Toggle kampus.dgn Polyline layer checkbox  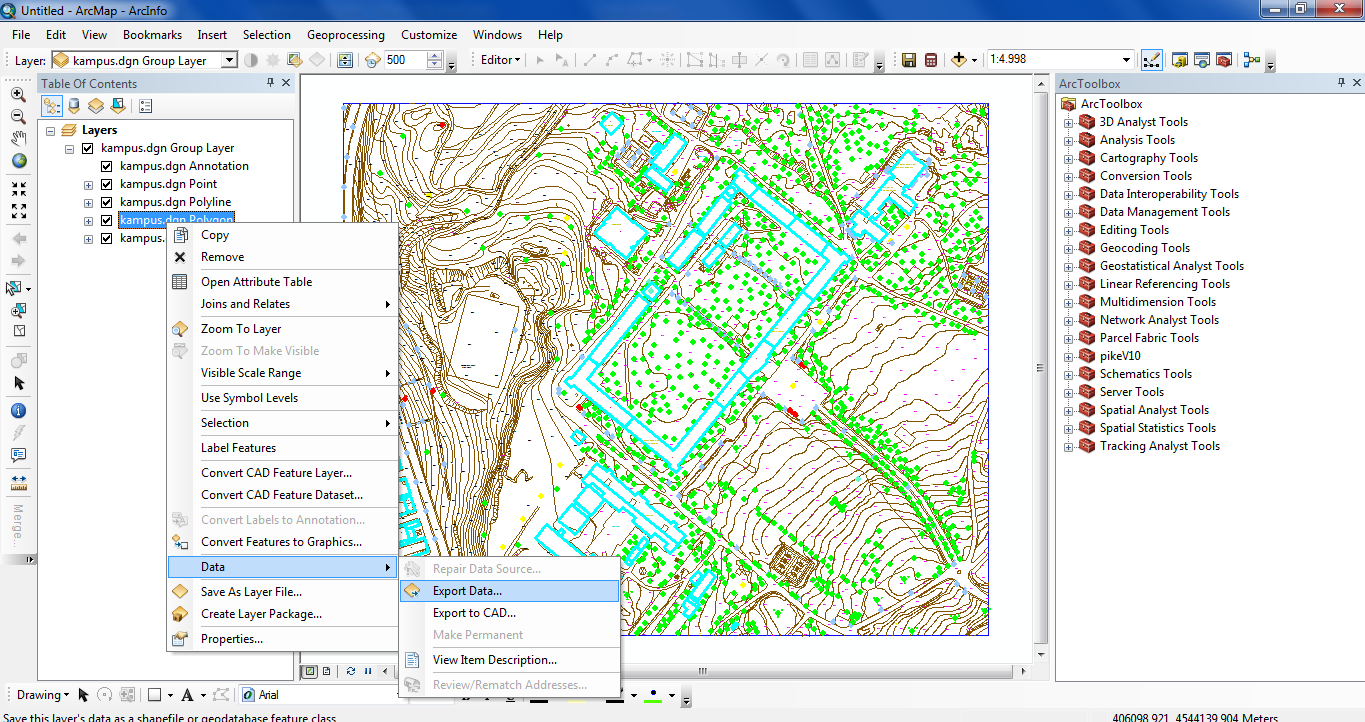[x=106, y=202]
